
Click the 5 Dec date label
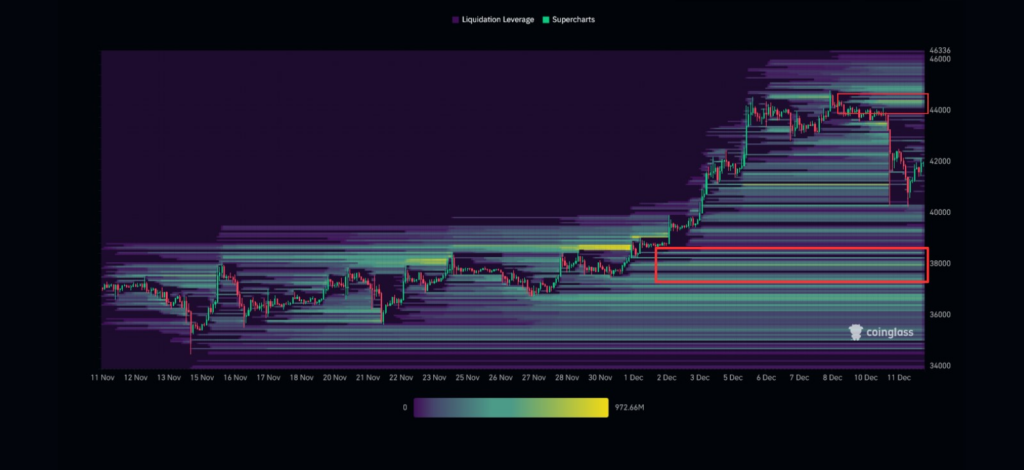pyautogui.click(x=734, y=378)
